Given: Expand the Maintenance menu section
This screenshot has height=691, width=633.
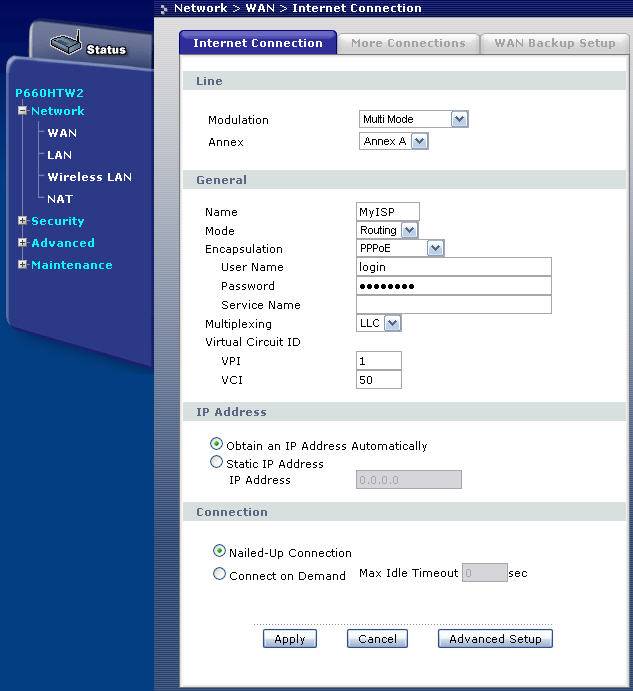Looking at the screenshot, I should [x=22, y=265].
